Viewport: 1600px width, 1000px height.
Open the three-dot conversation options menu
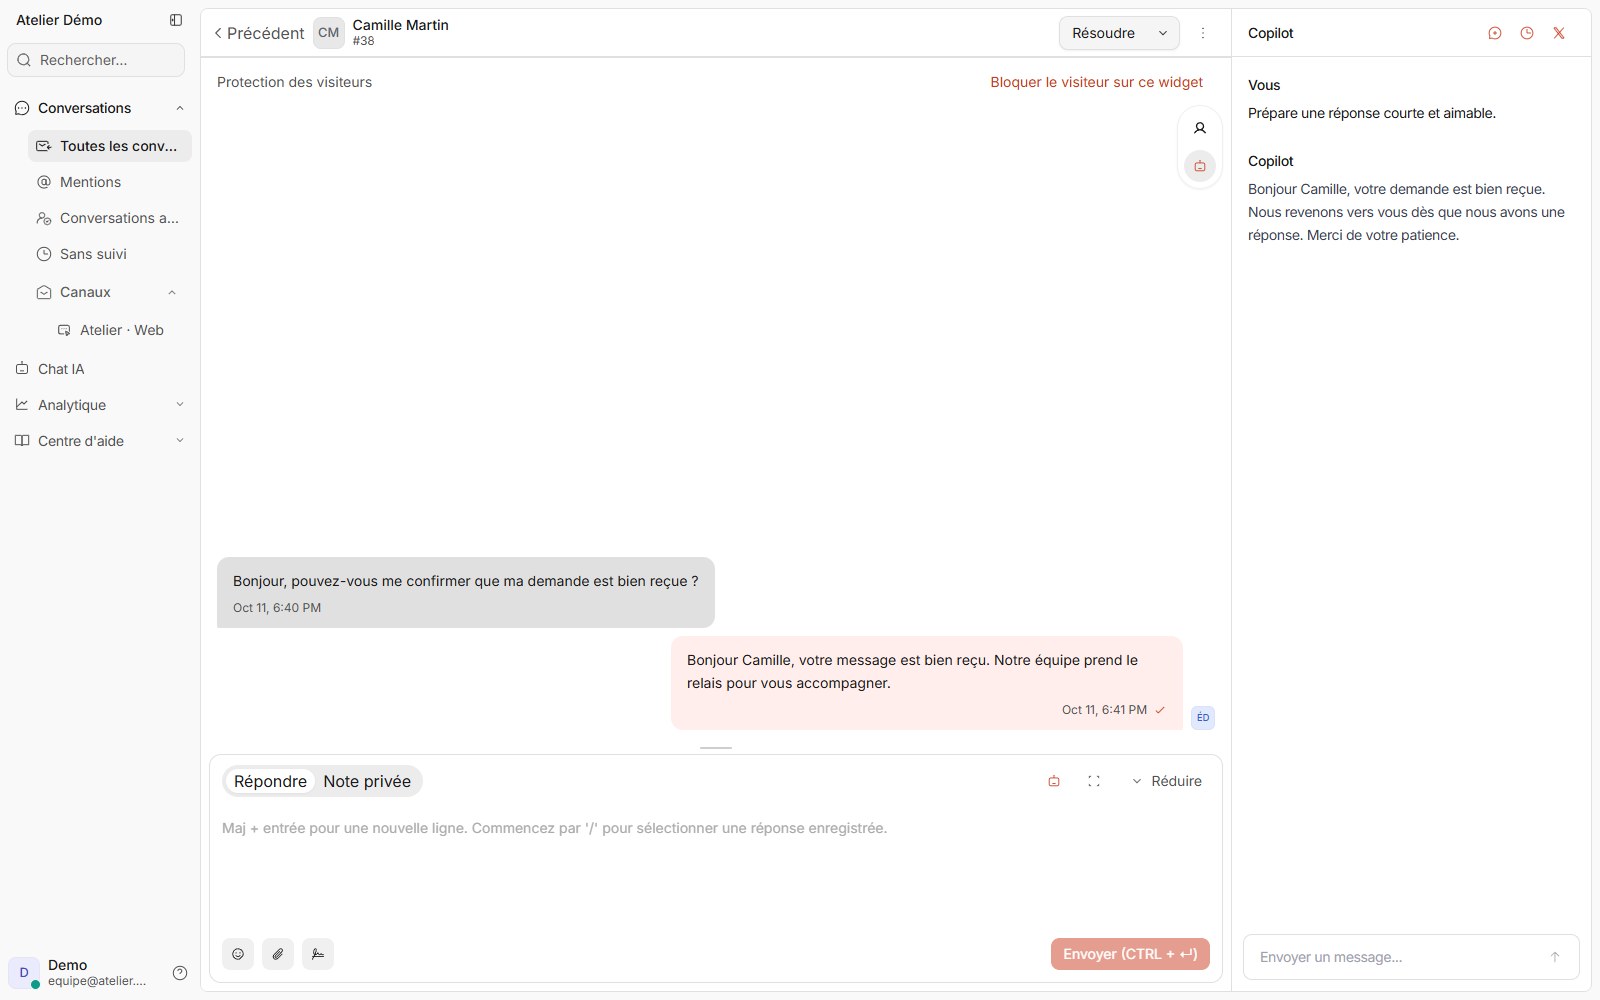pos(1203,33)
